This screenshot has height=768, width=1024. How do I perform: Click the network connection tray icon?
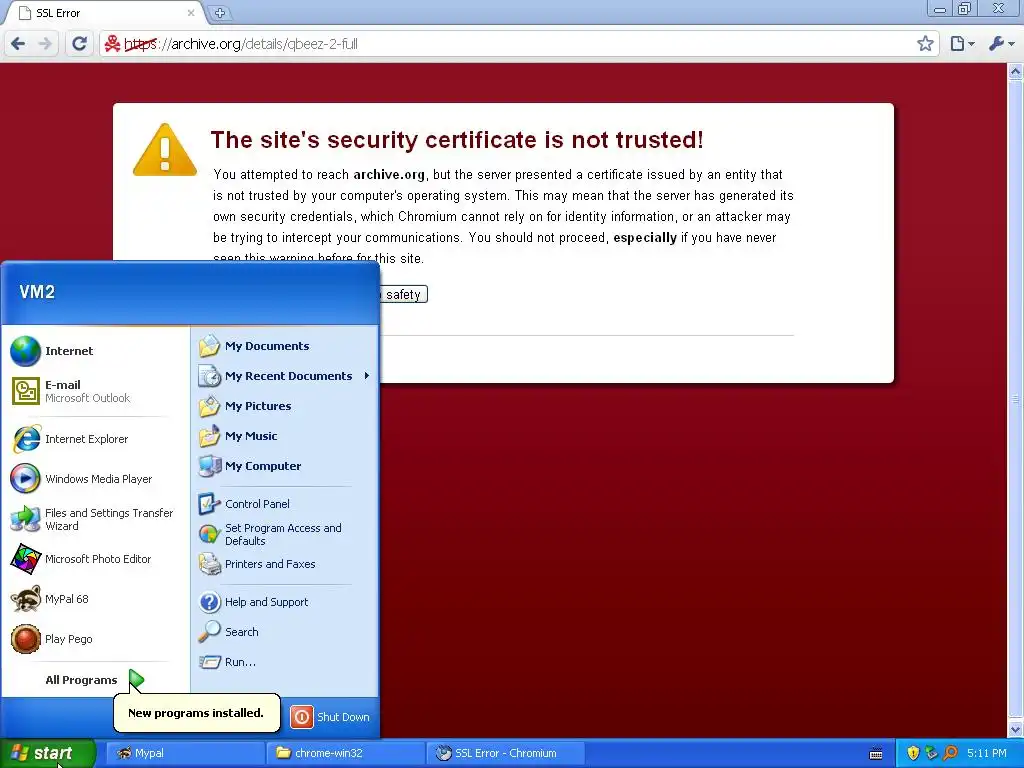[x=932, y=754]
